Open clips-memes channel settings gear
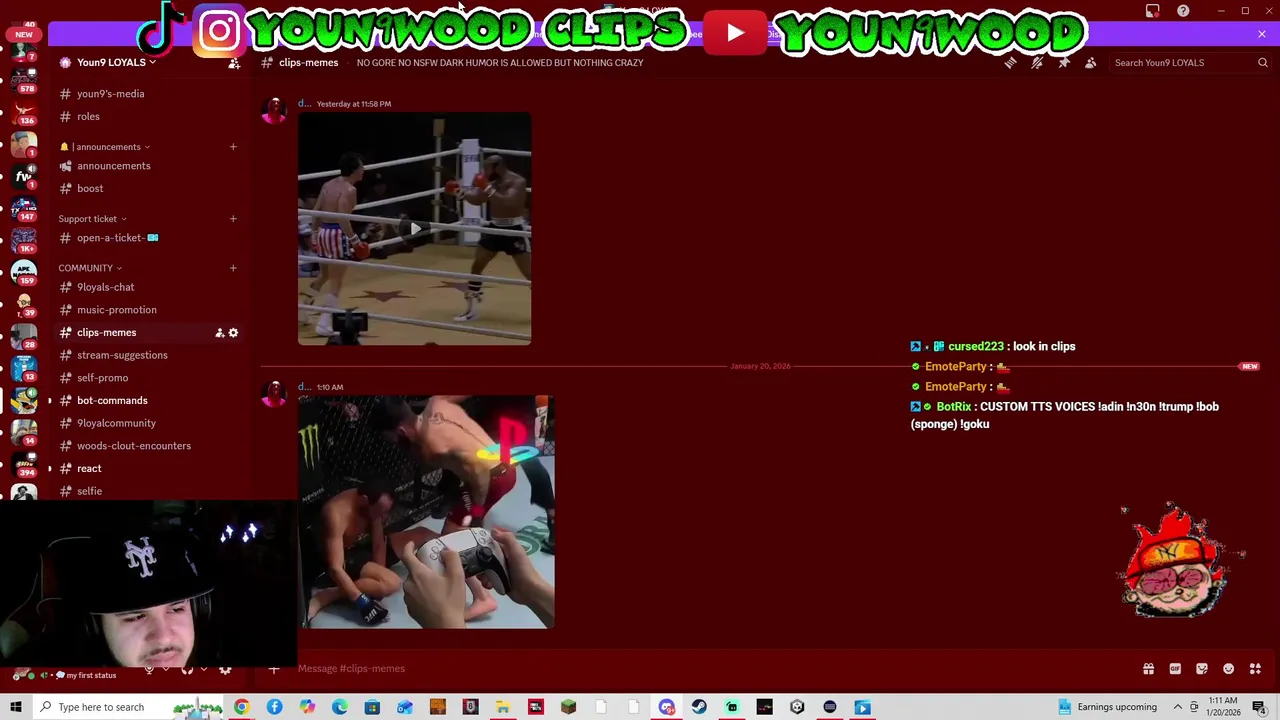 tap(234, 333)
